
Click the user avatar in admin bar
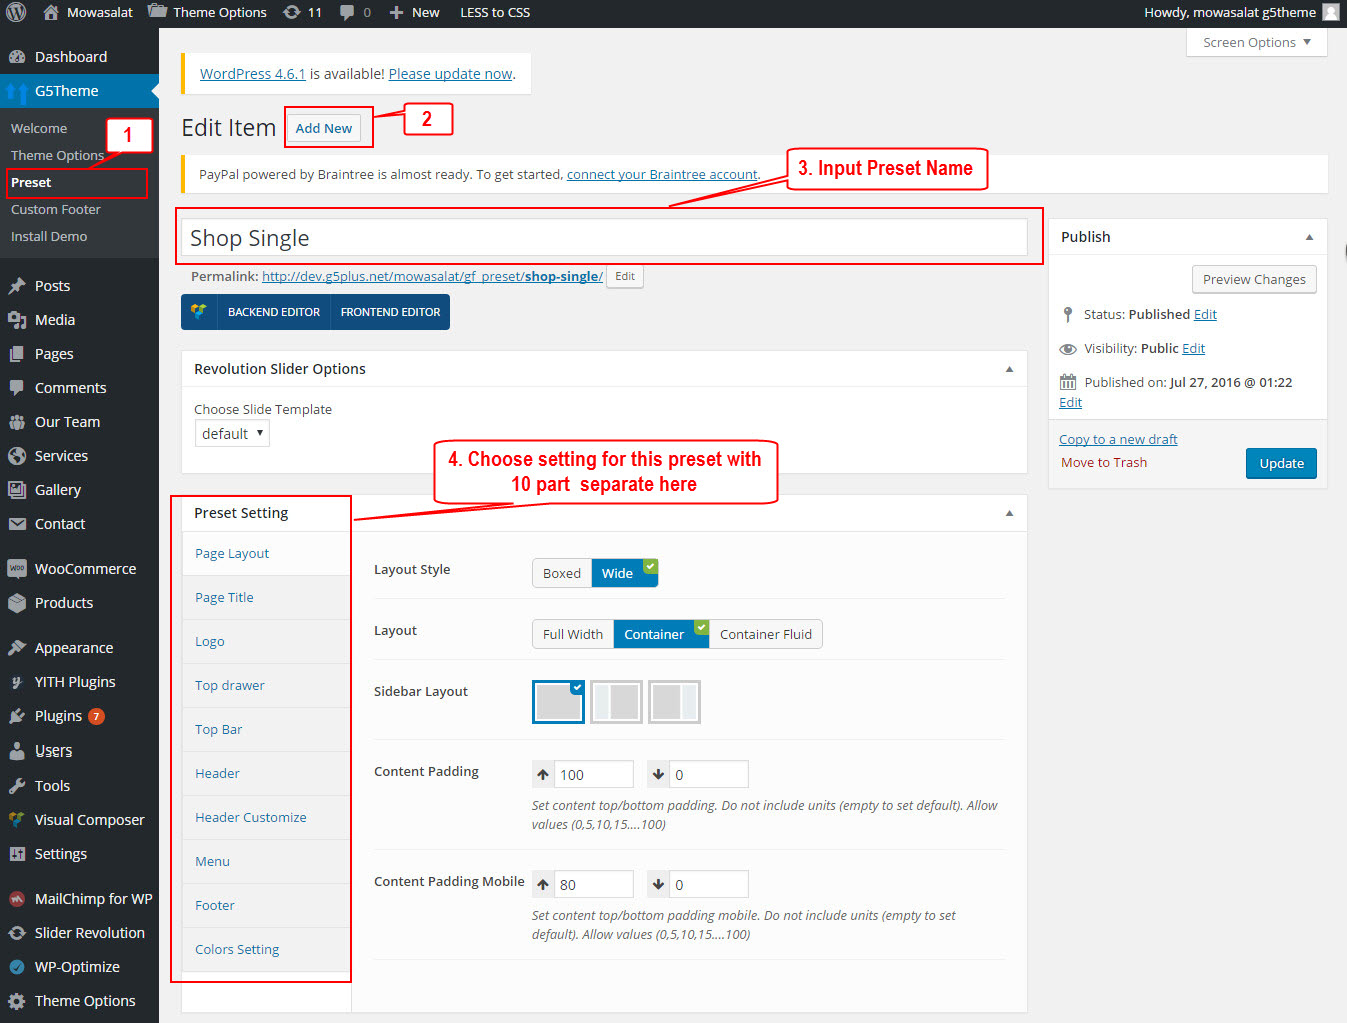tap(1331, 12)
